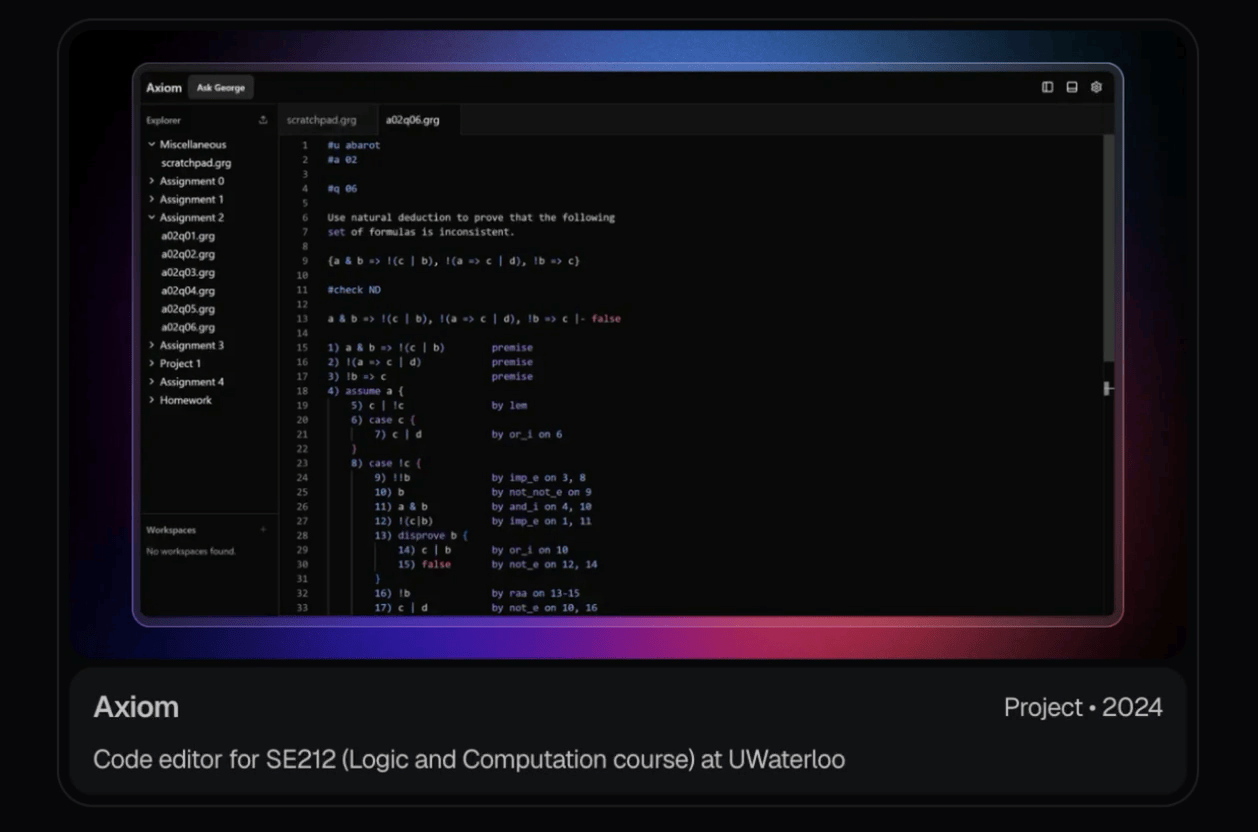Open a02q01.grg in the Explorer tree
This screenshot has height=832, width=1258.
[x=188, y=236]
